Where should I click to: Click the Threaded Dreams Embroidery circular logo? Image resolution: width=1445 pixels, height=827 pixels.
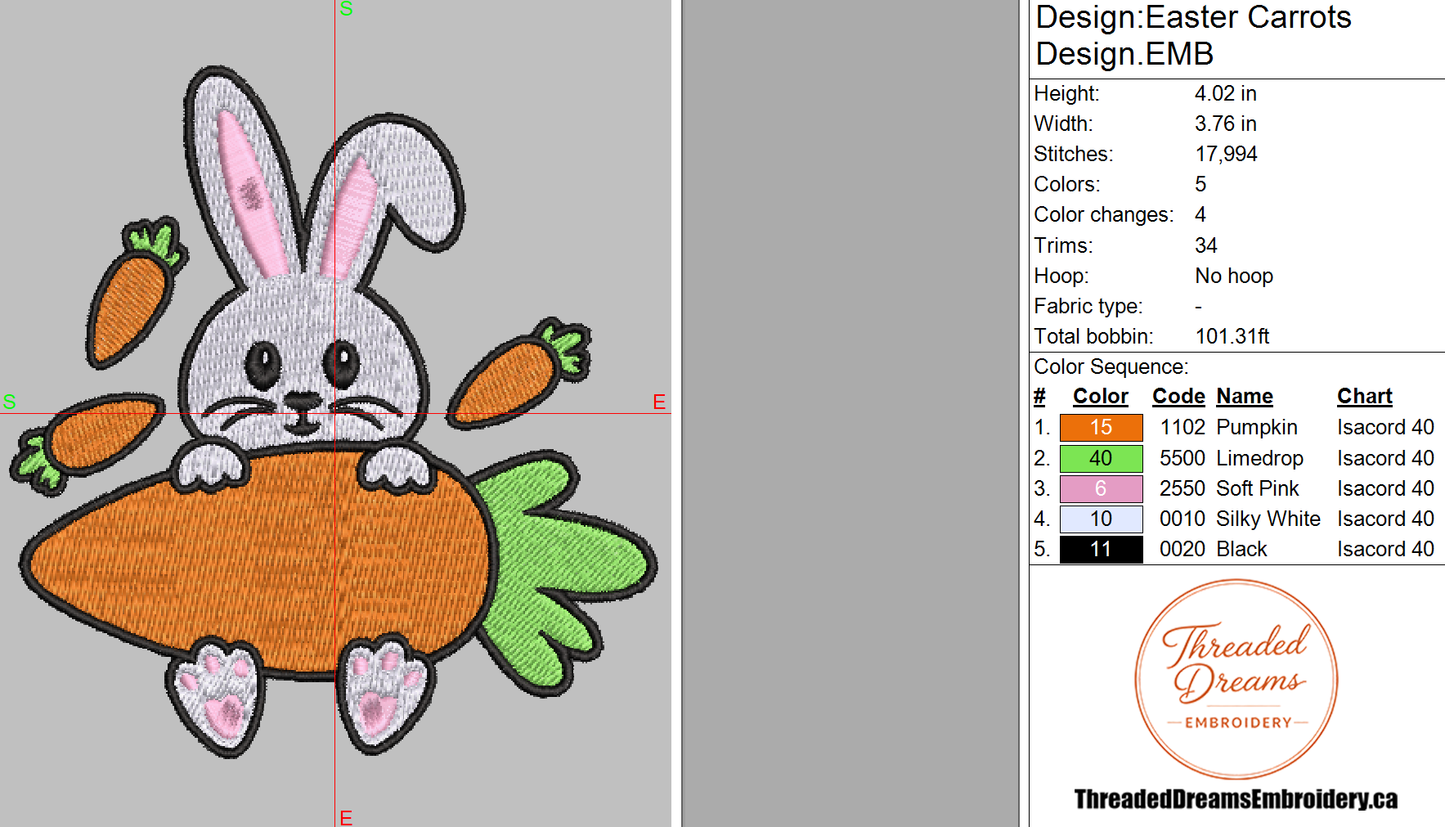(1237, 680)
